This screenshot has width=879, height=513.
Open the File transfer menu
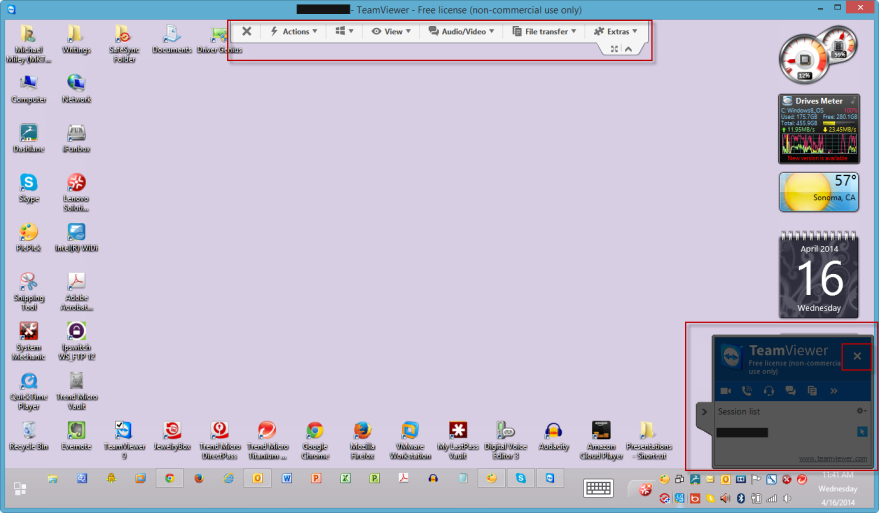click(x=545, y=32)
